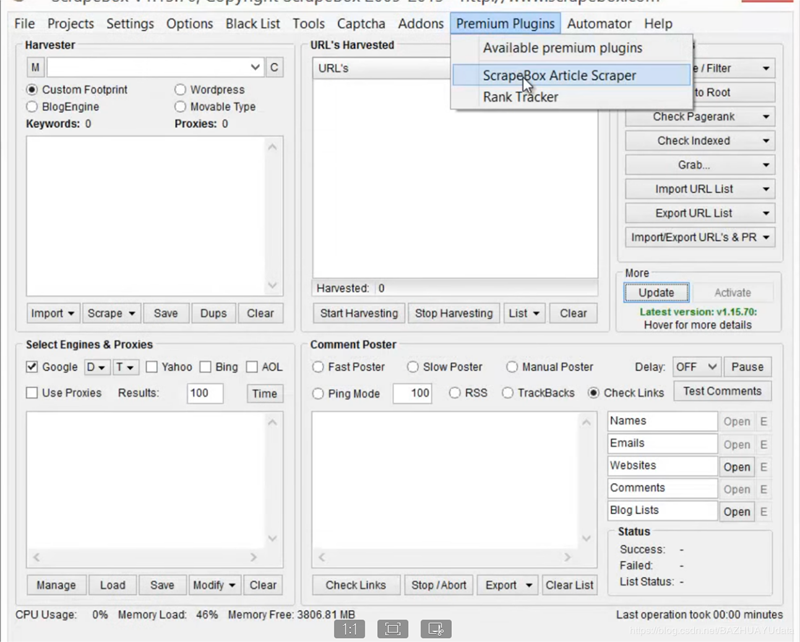Click the screenshot edit icon at bottom
This screenshot has height=642, width=800.
tap(435, 629)
